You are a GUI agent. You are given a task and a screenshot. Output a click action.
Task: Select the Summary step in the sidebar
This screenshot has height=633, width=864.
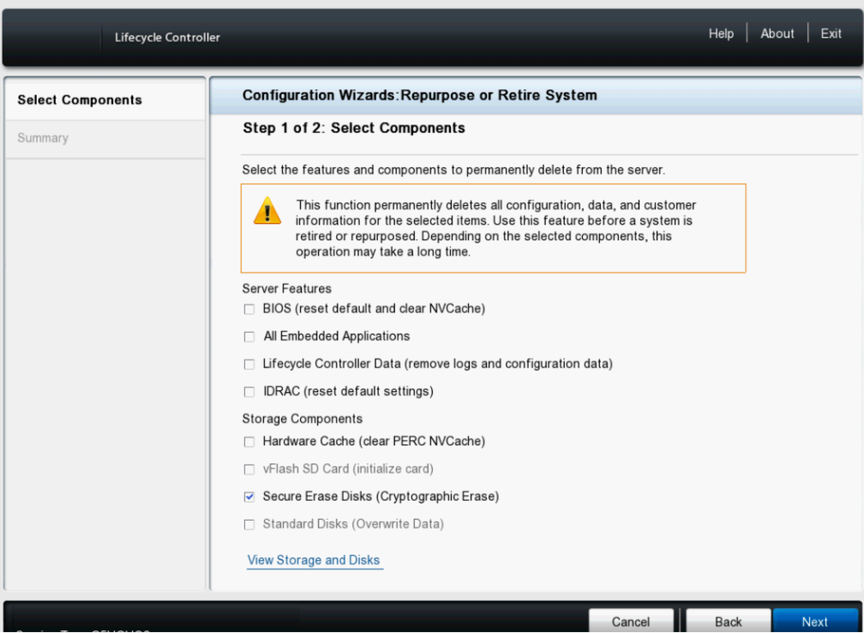coord(42,138)
